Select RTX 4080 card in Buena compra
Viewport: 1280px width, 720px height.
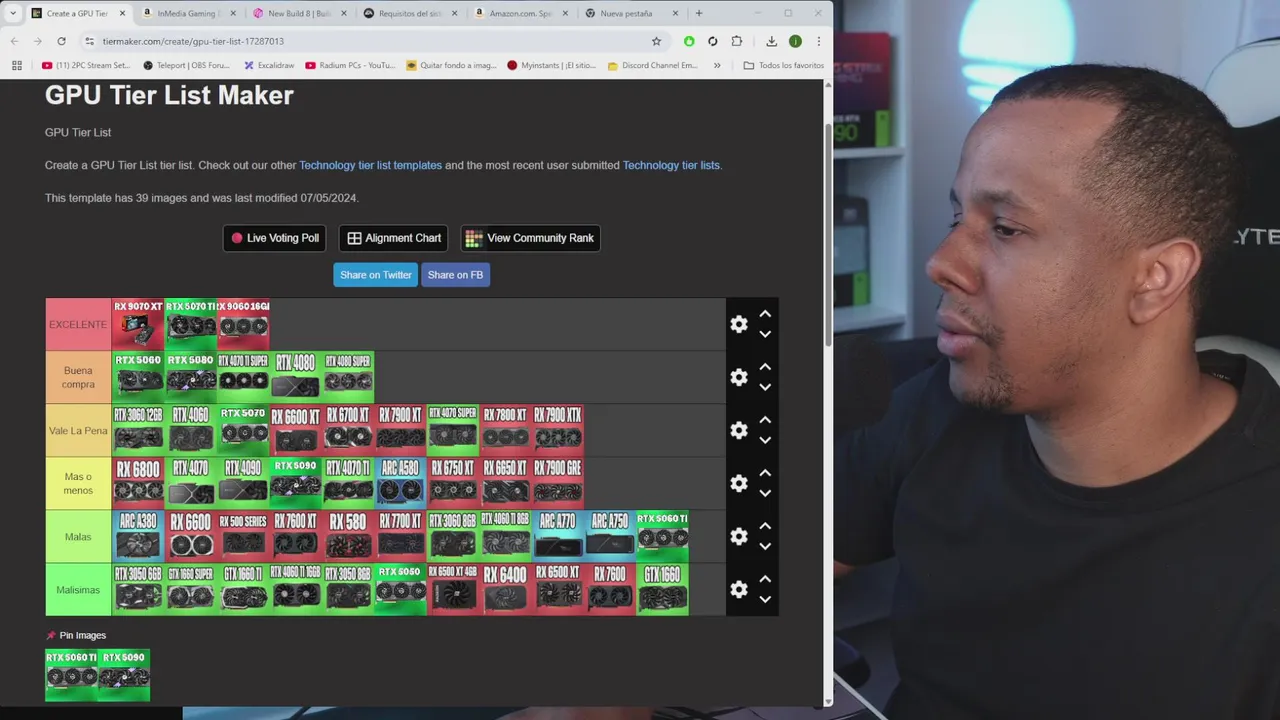[x=295, y=377]
